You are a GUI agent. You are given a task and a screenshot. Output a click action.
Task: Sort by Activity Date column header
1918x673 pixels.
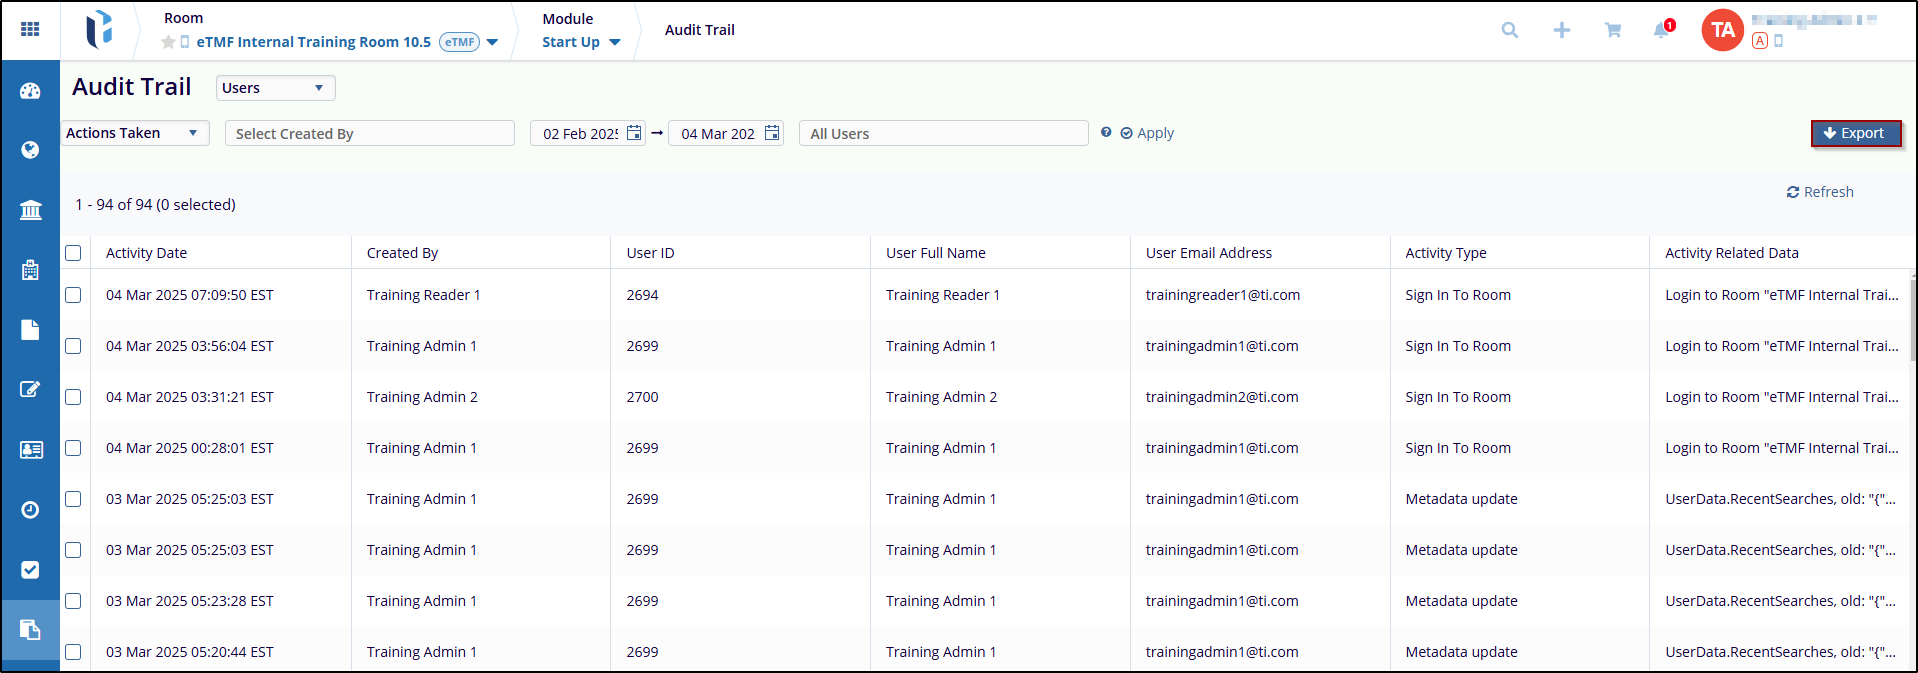pyautogui.click(x=146, y=253)
